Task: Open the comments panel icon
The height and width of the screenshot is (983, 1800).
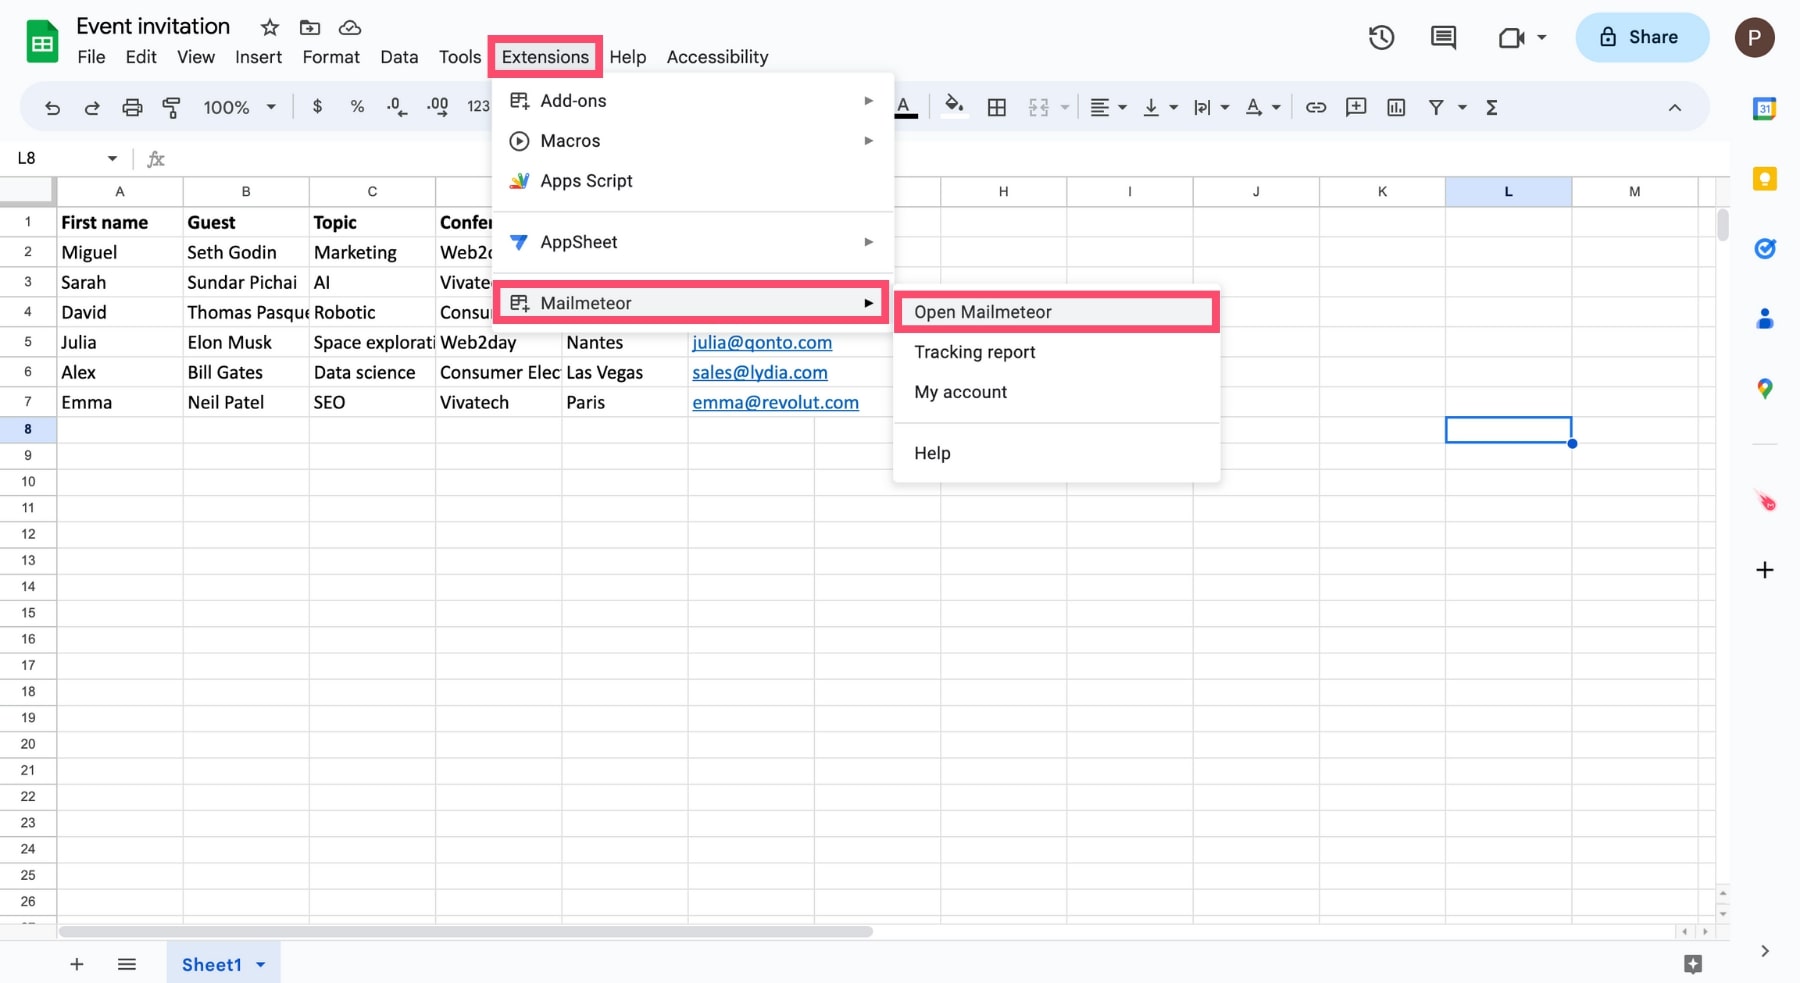Action: tap(1443, 38)
